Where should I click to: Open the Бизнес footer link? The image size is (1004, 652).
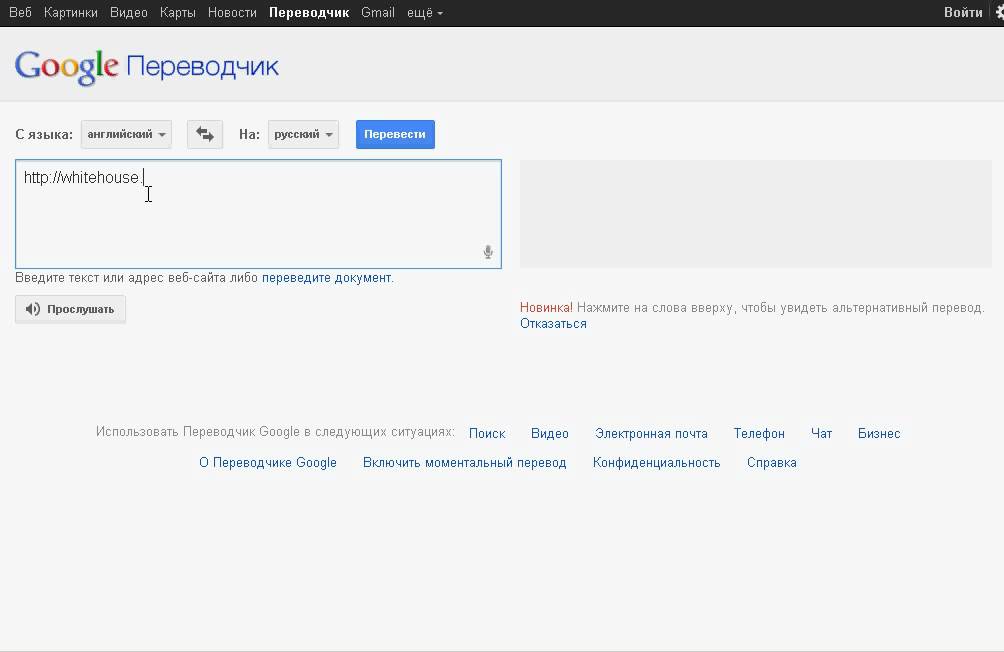click(879, 434)
